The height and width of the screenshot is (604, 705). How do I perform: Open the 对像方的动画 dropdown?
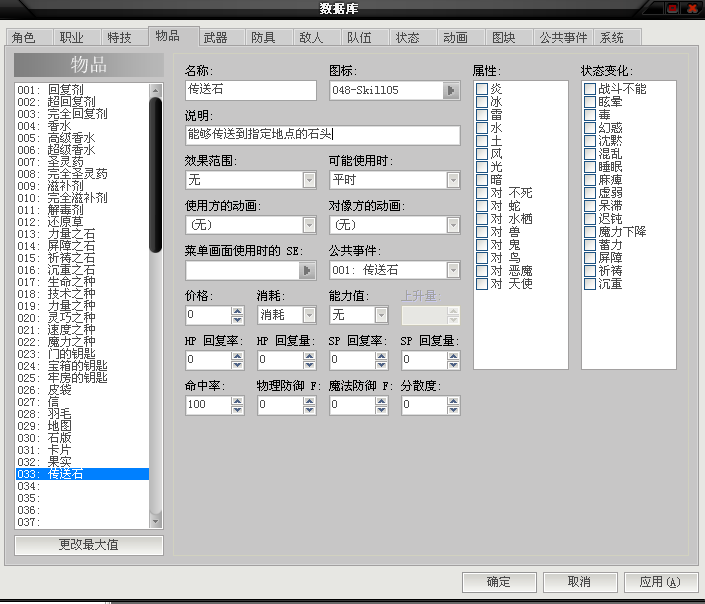[453, 225]
